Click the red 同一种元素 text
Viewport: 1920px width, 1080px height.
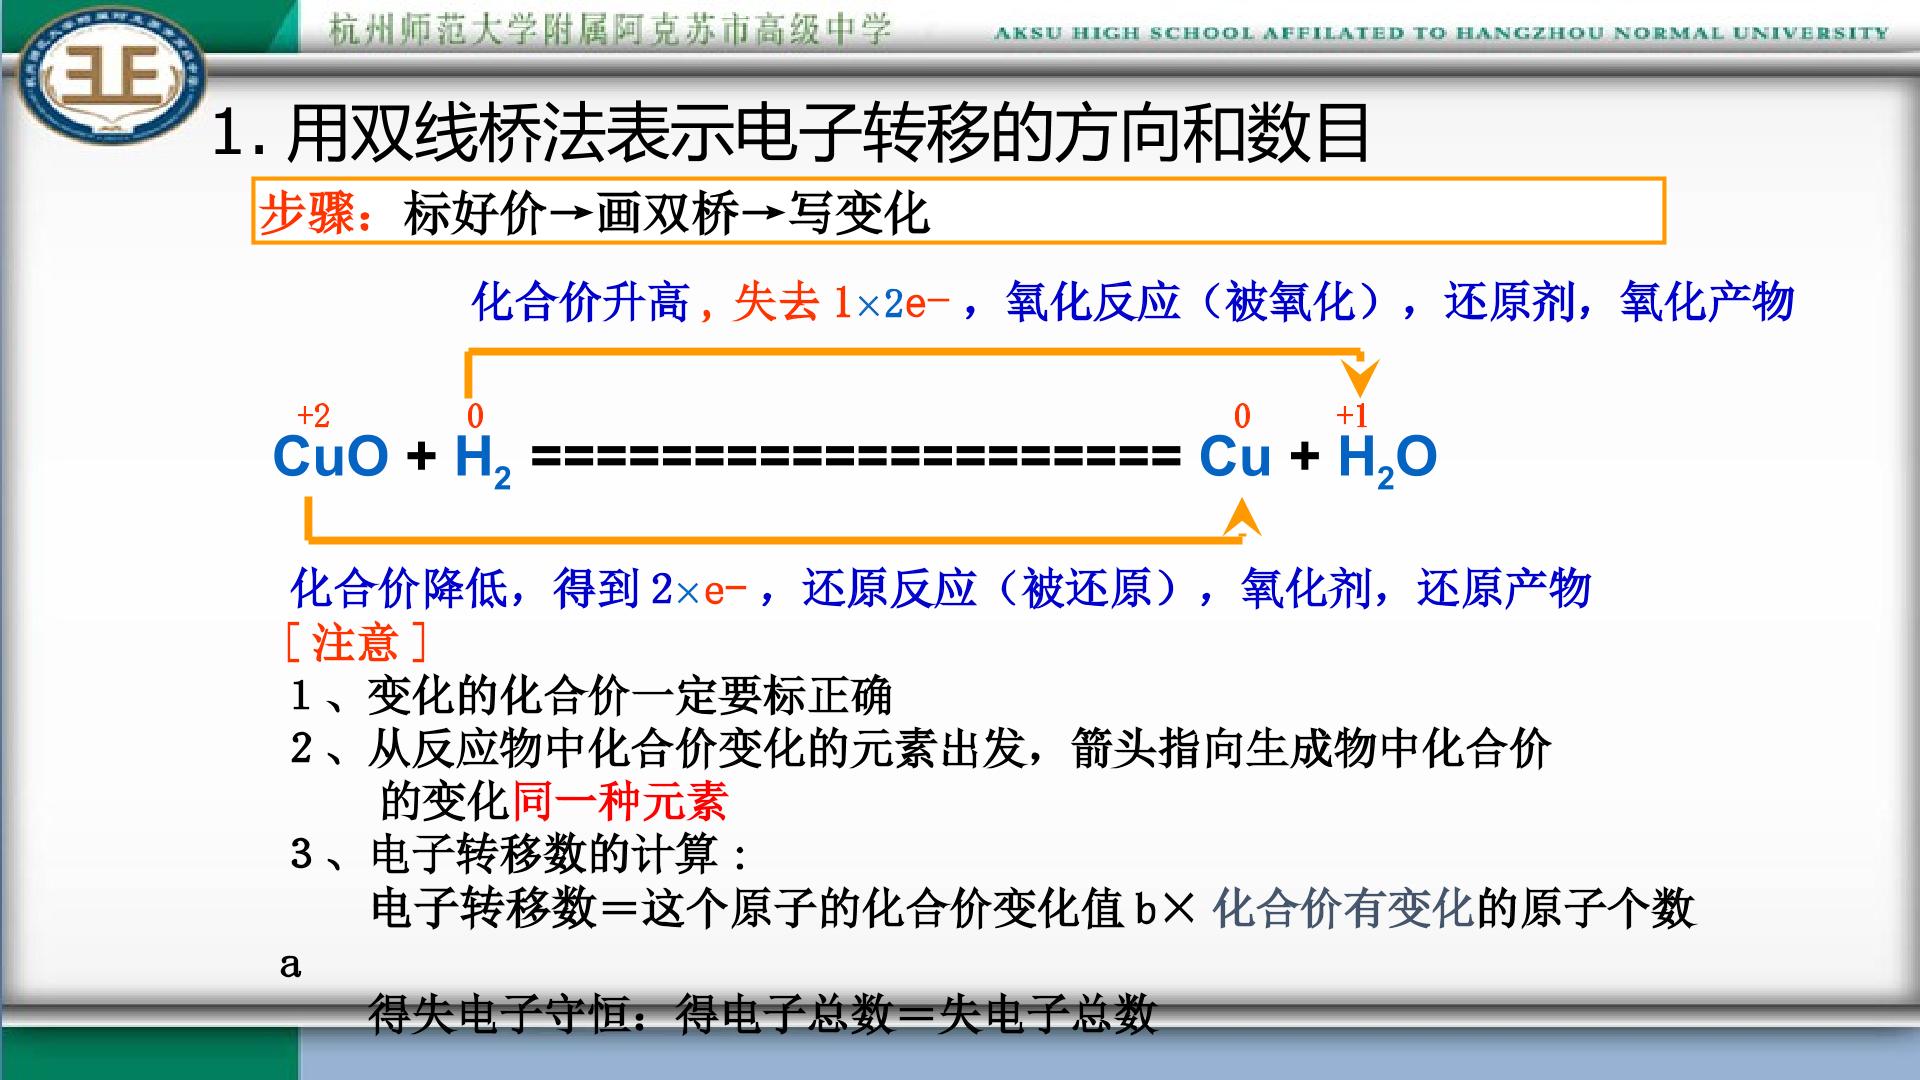pyautogui.click(x=619, y=801)
